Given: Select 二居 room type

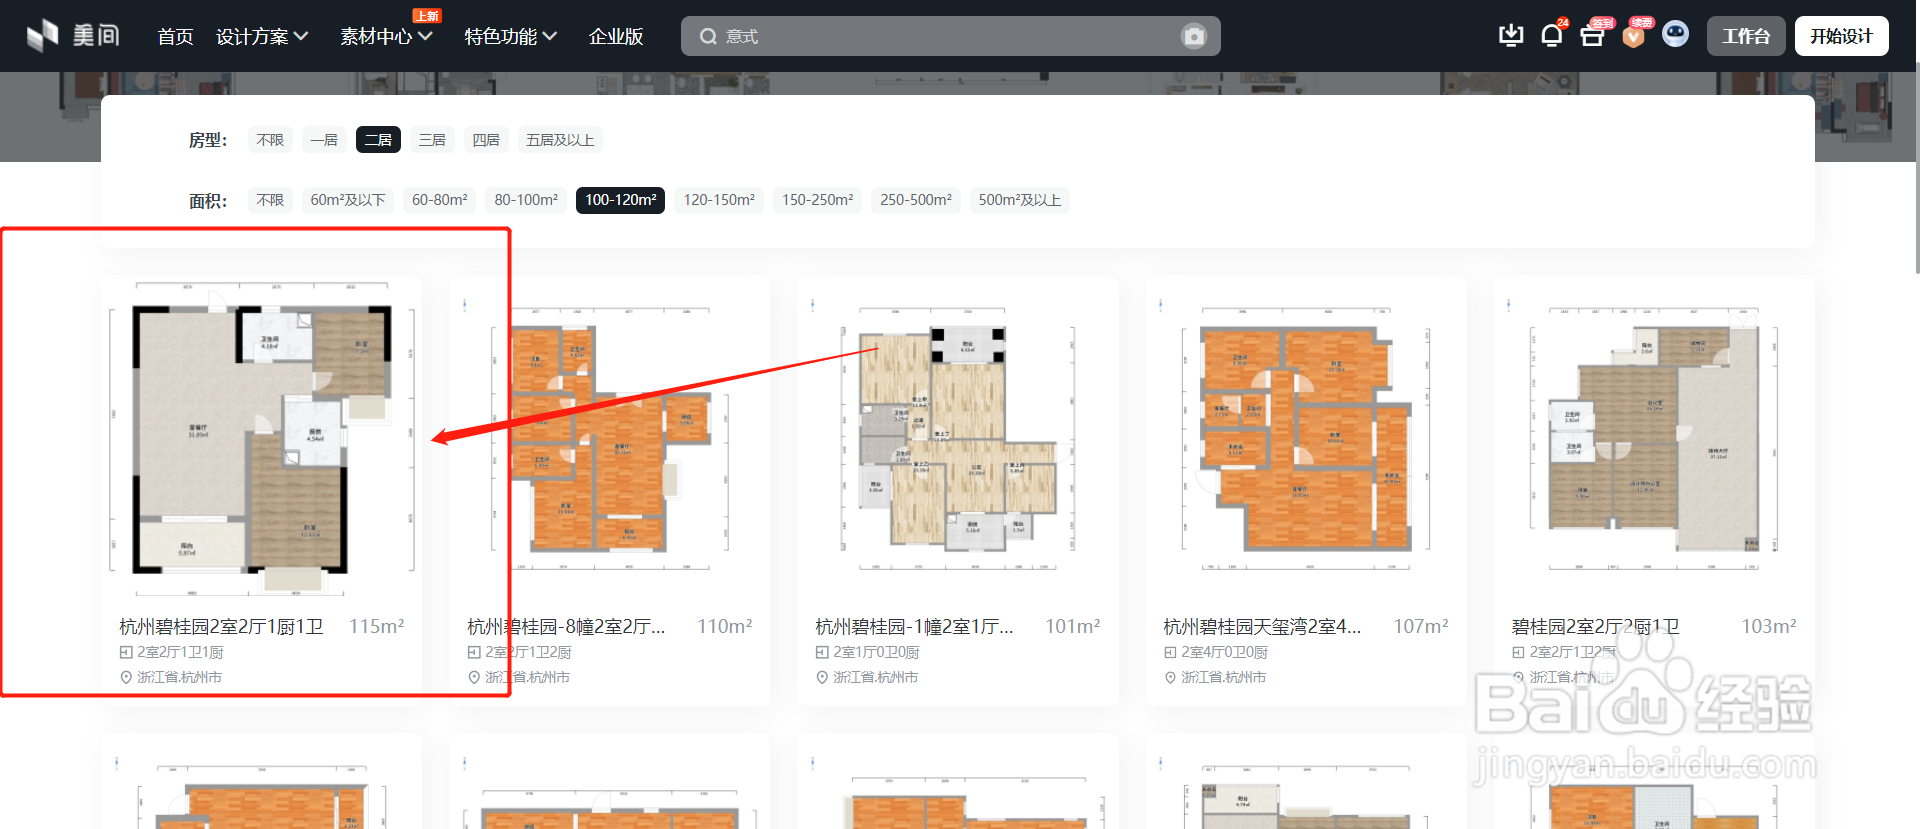Looking at the screenshot, I should pyautogui.click(x=378, y=140).
